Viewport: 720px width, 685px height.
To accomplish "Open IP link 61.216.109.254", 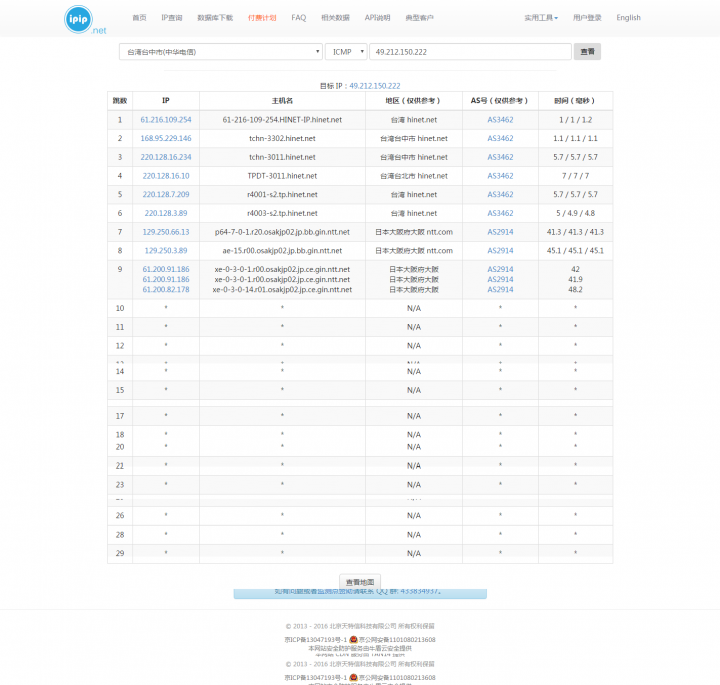I will [x=166, y=120].
